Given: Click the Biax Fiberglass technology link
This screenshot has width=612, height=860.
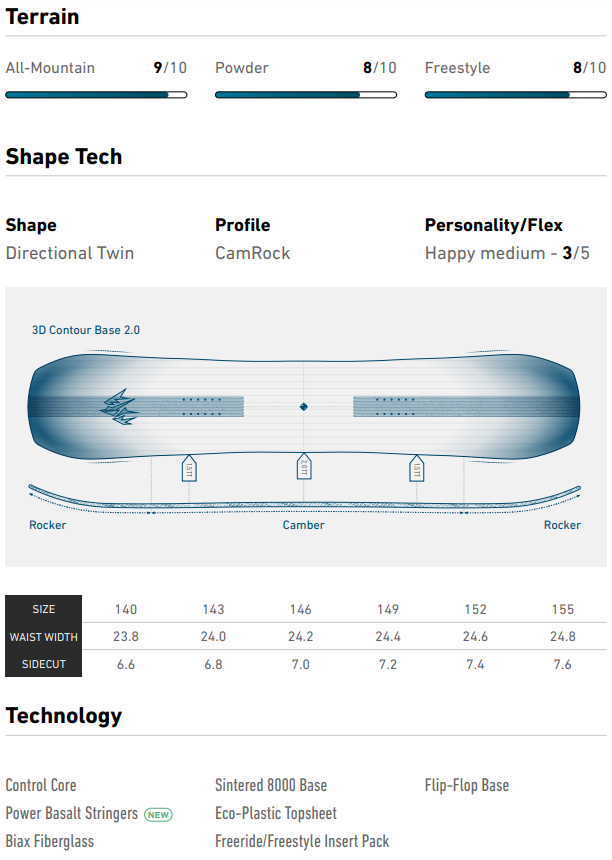Looking at the screenshot, I should (x=51, y=842).
